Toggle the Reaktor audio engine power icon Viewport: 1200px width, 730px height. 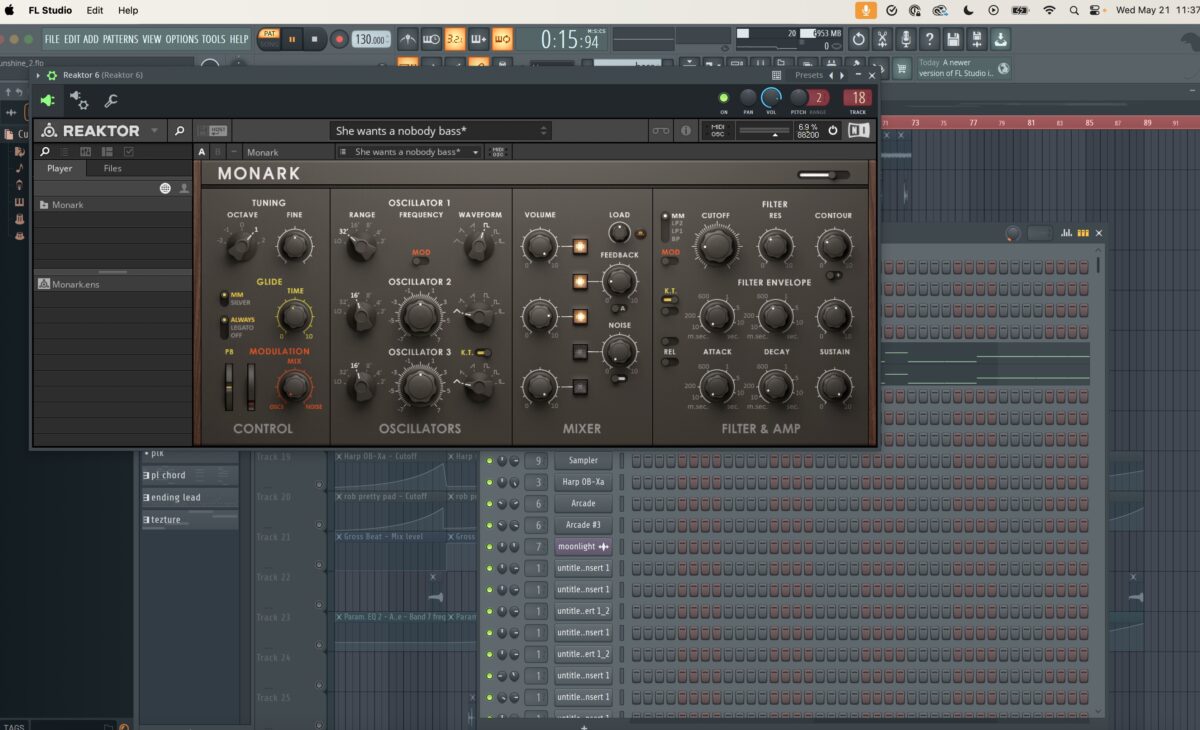tap(833, 131)
